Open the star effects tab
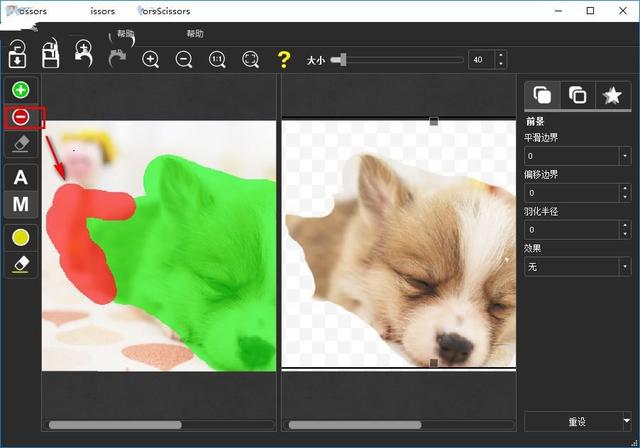The height and width of the screenshot is (448, 640). pos(612,95)
